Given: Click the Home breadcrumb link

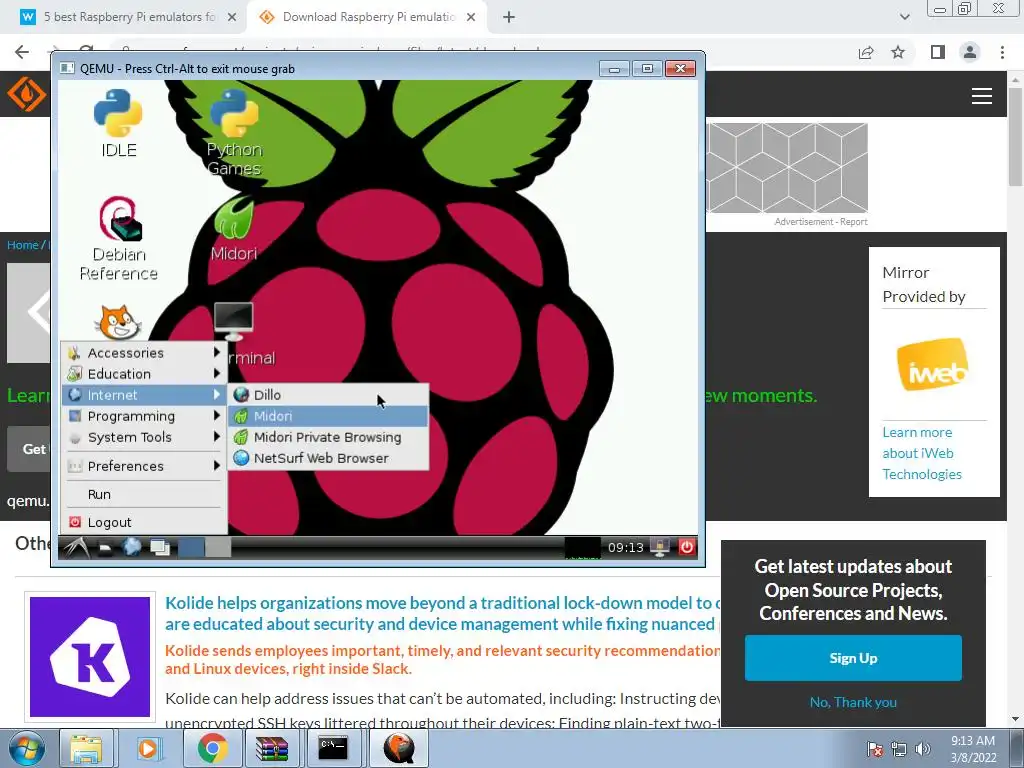Looking at the screenshot, I should 23,245.
